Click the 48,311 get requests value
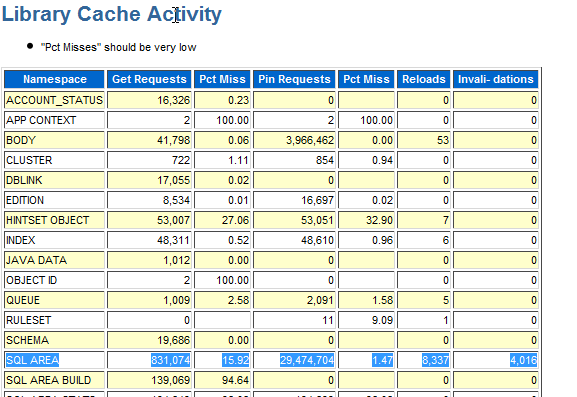 (x=174, y=240)
